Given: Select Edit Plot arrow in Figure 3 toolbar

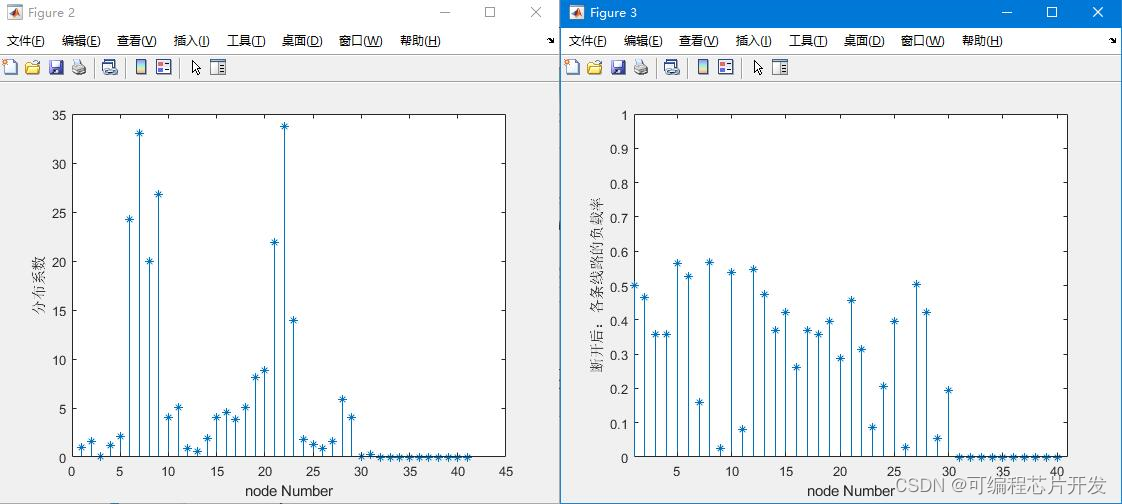Looking at the screenshot, I should pyautogui.click(x=758, y=67).
